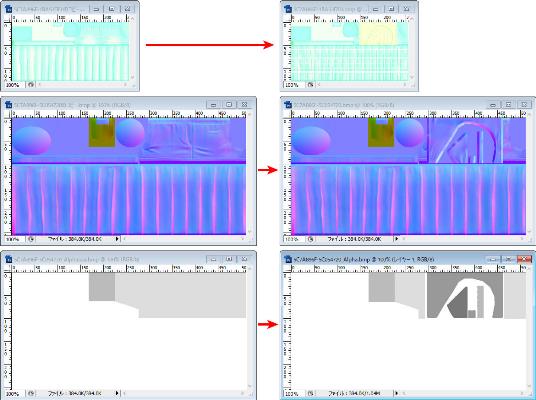Maximize the normal map window showing the arch detail
This screenshot has height=400, width=536.
(x=508, y=105)
